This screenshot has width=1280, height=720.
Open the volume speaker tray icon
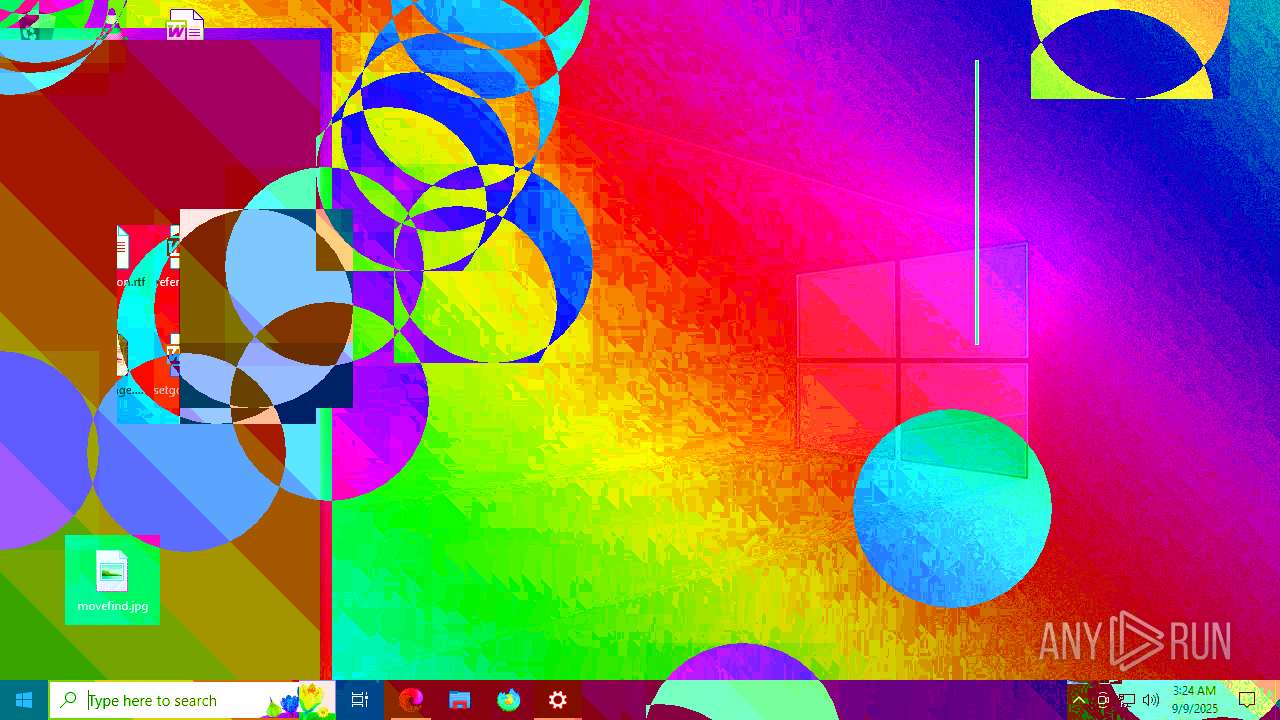click(x=1151, y=700)
